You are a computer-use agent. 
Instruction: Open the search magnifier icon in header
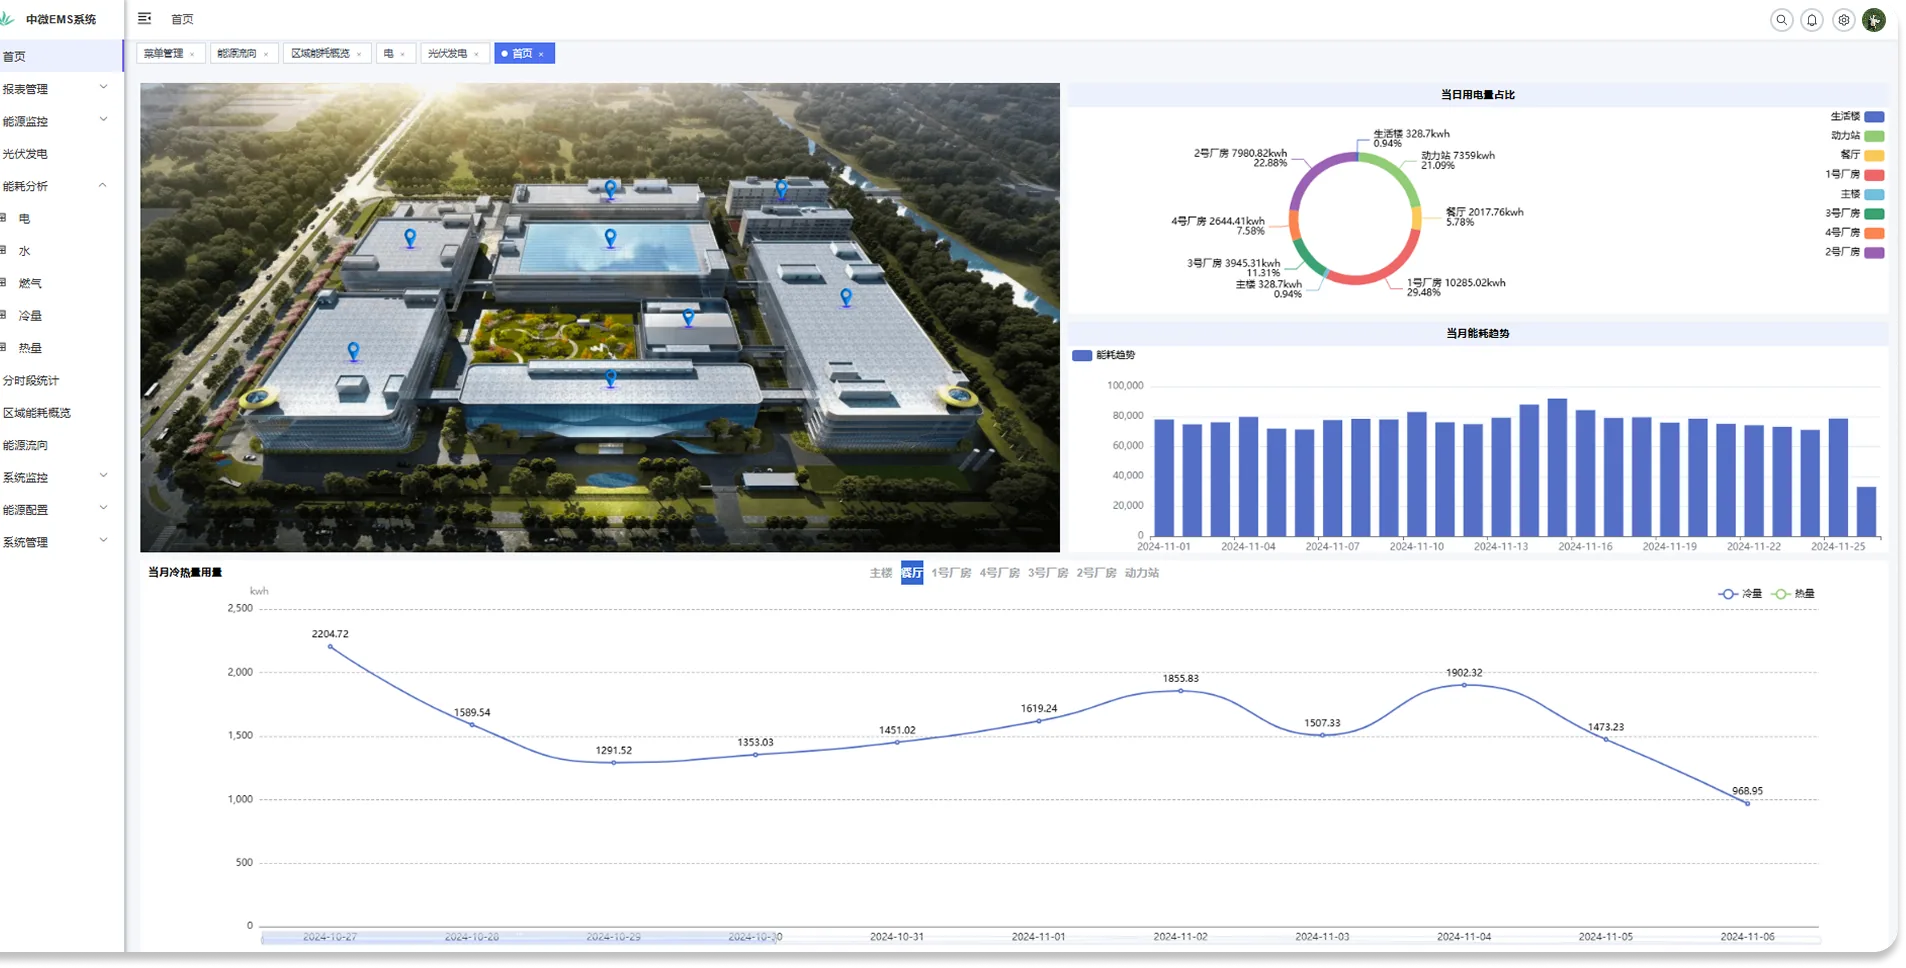pos(1781,20)
